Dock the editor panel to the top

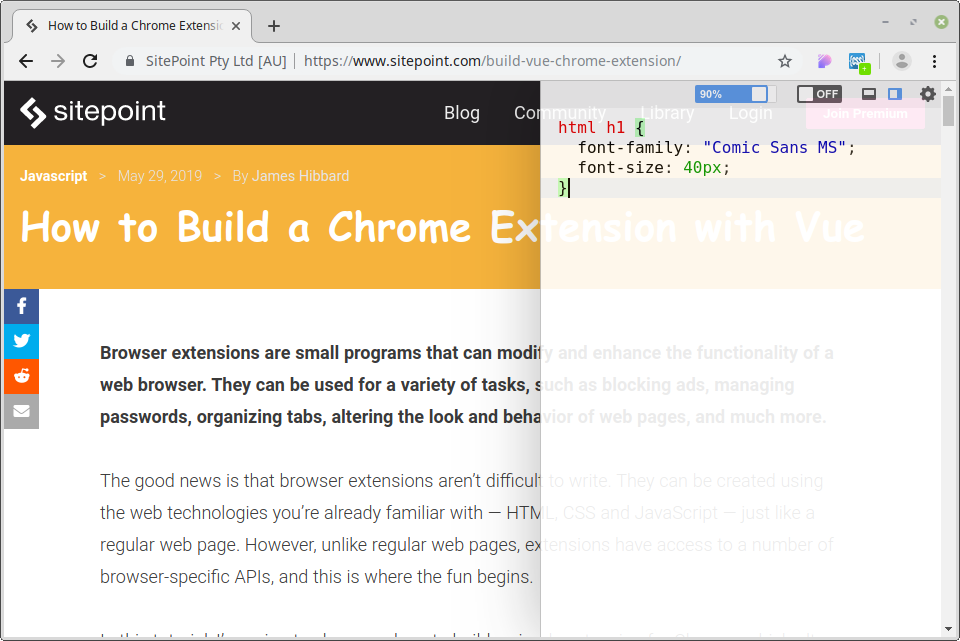(869, 94)
